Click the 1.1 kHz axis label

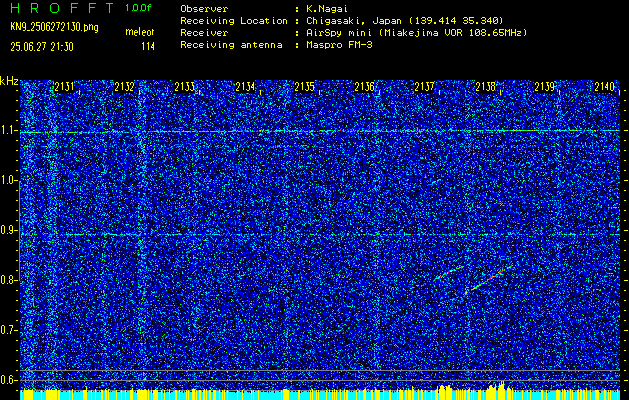tap(7, 130)
